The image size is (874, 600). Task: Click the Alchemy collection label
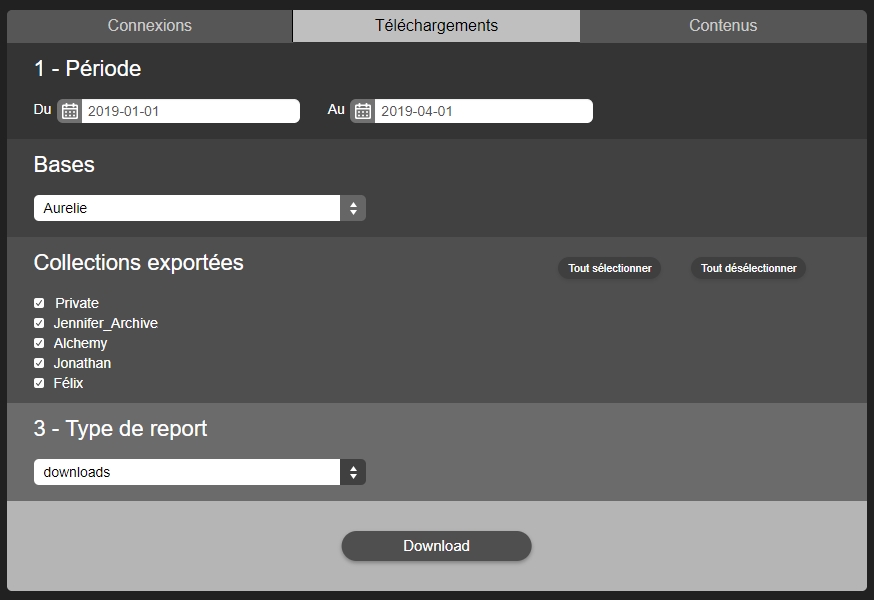(80, 343)
